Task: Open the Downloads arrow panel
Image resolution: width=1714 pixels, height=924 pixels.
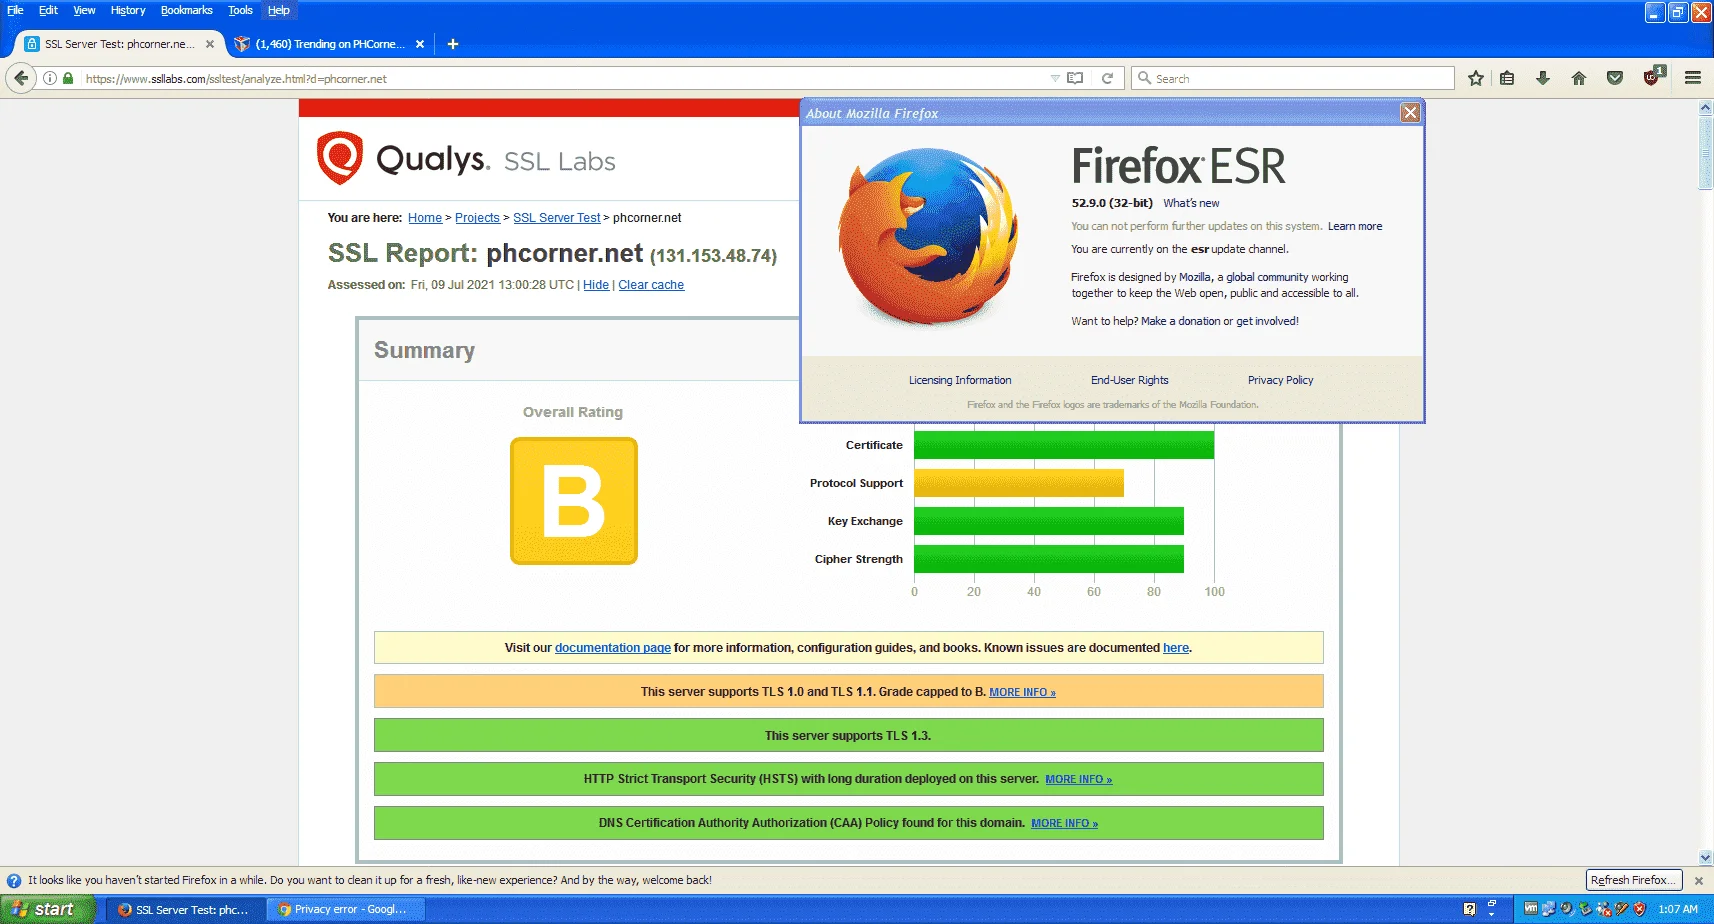Action: coord(1543,78)
